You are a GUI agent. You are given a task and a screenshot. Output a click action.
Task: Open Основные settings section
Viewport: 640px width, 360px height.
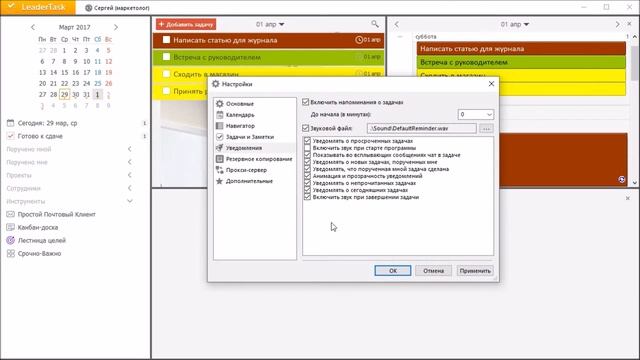coord(240,104)
